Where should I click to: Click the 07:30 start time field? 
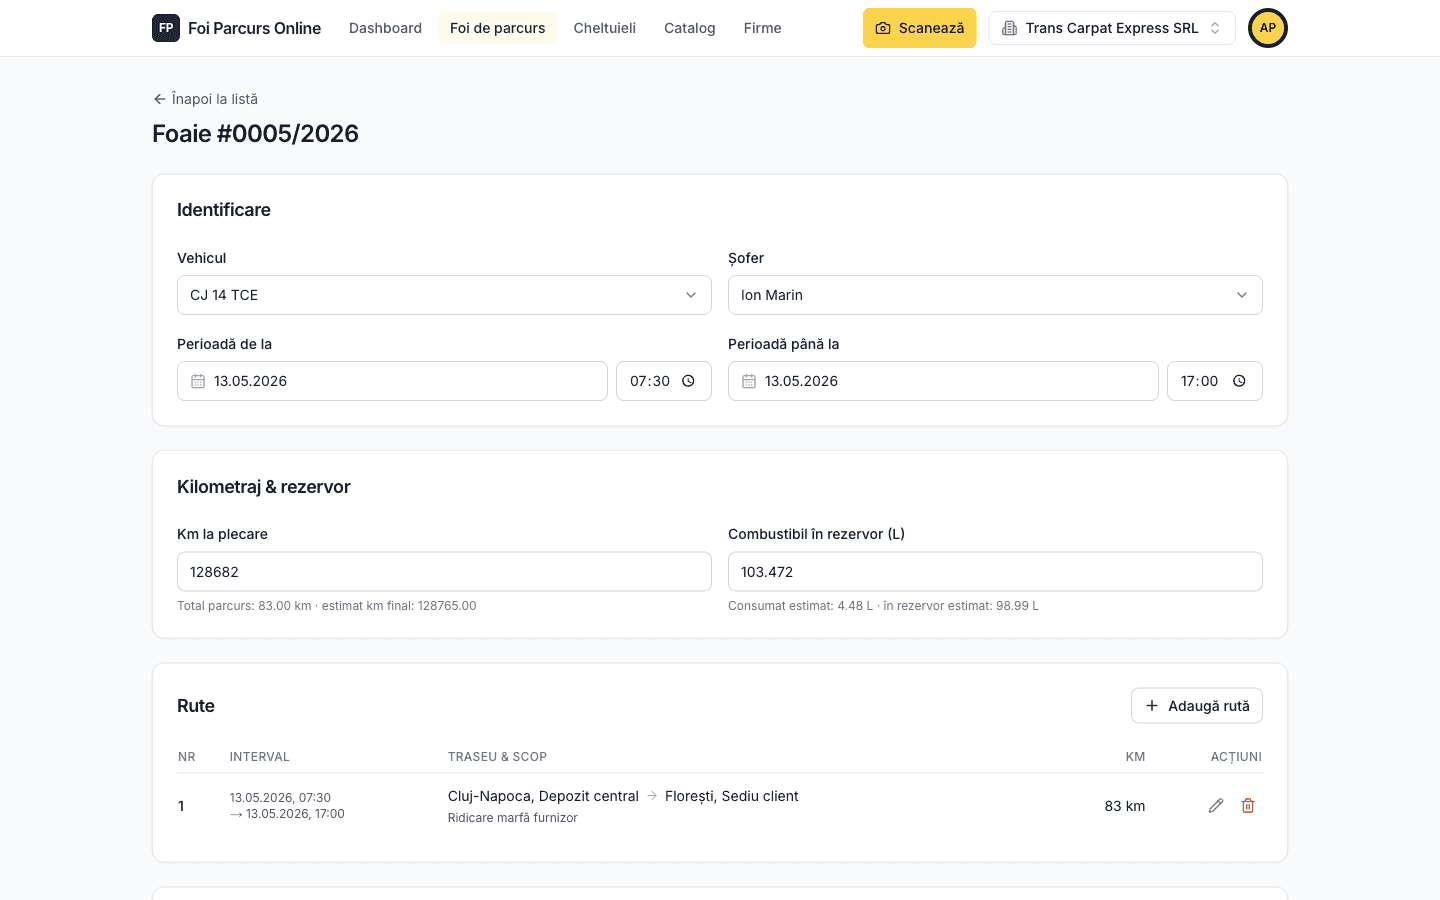tap(664, 381)
